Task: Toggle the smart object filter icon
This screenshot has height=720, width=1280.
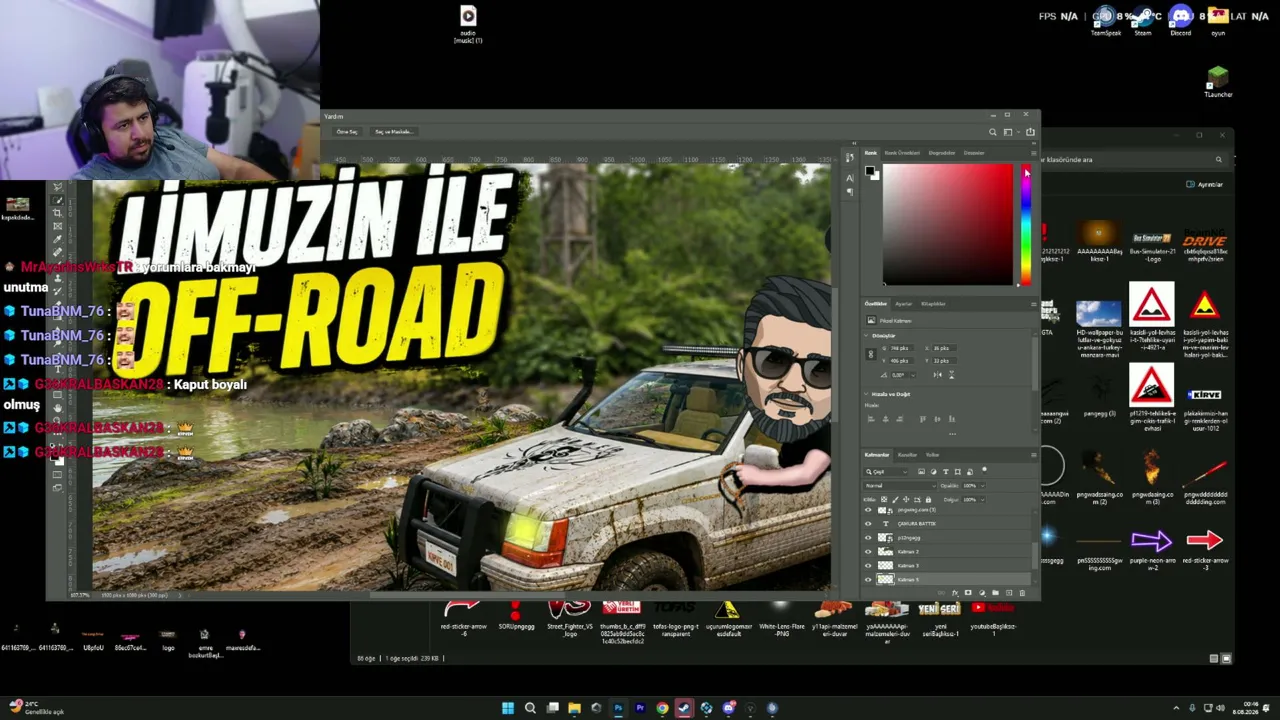Action: point(970,471)
